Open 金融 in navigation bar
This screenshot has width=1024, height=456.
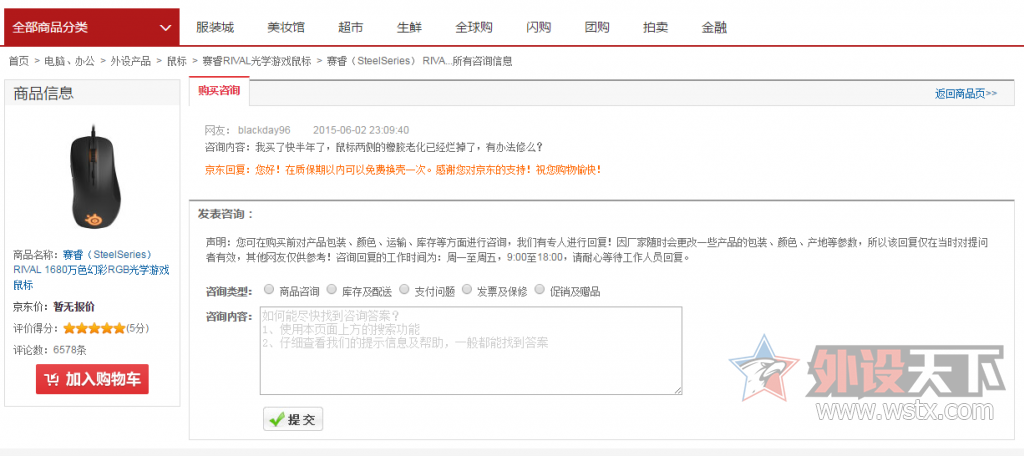[714, 27]
